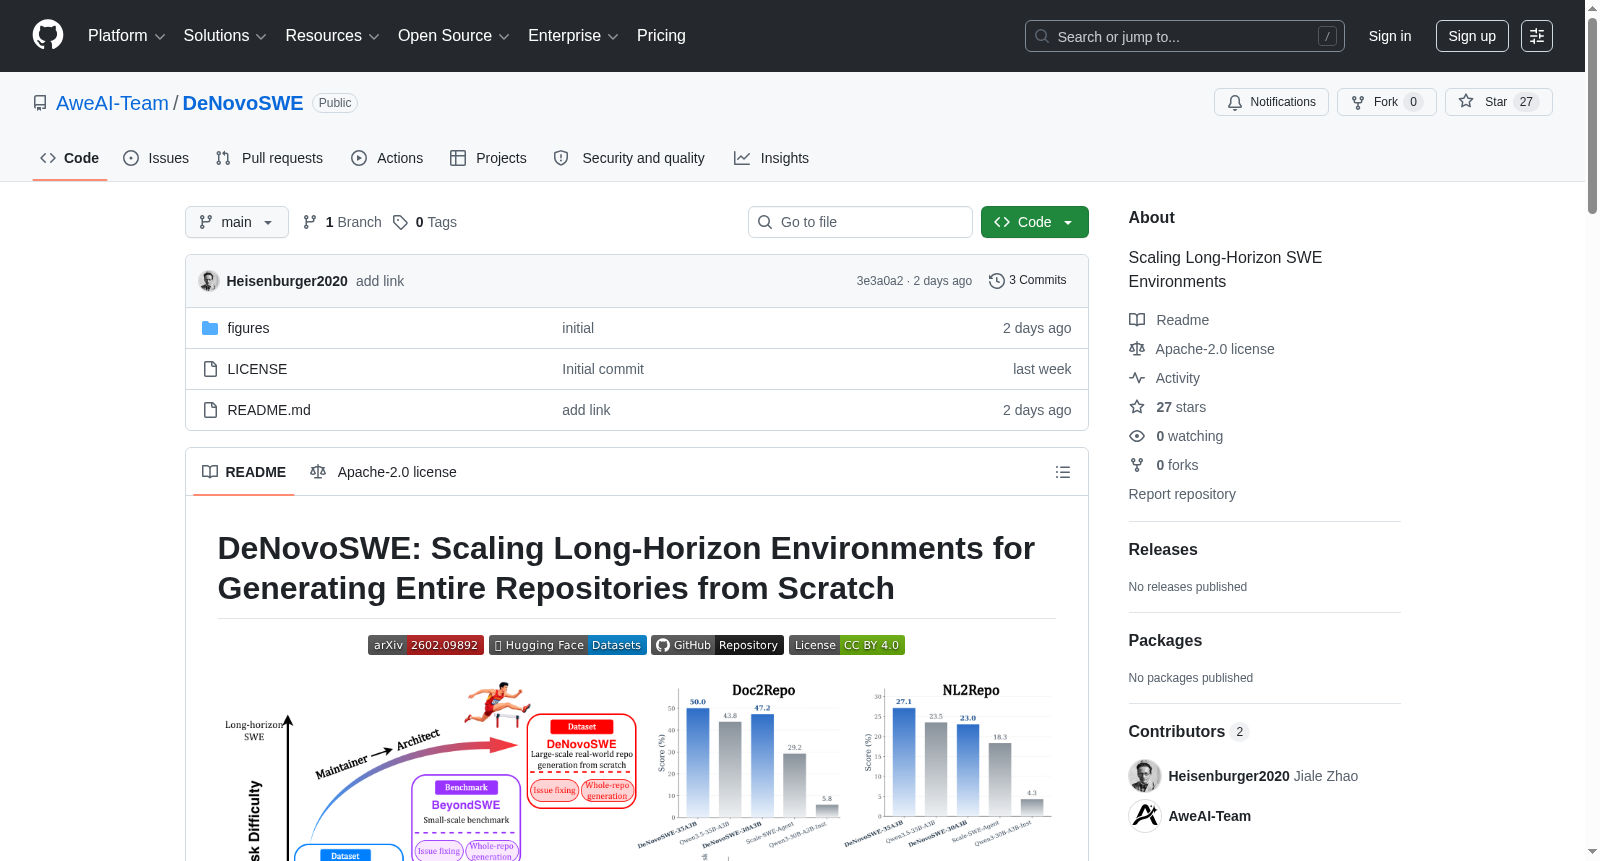Viewport: 1600px width, 861px height.
Task: Click the README overview figure image
Action: [x=636, y=771]
